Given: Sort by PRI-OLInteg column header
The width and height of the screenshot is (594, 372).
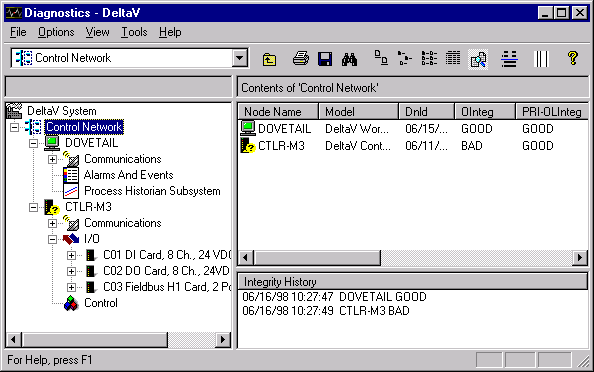Looking at the screenshot, I should point(552,112).
